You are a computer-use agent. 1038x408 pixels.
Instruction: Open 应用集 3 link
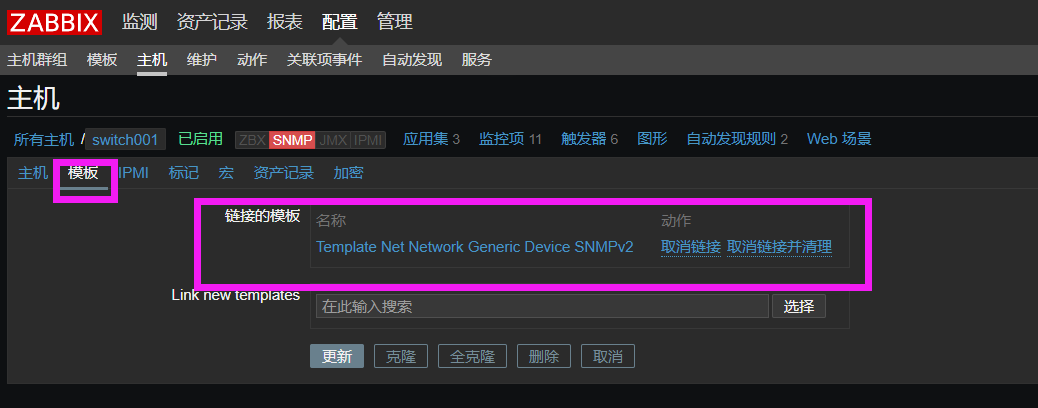click(x=432, y=139)
